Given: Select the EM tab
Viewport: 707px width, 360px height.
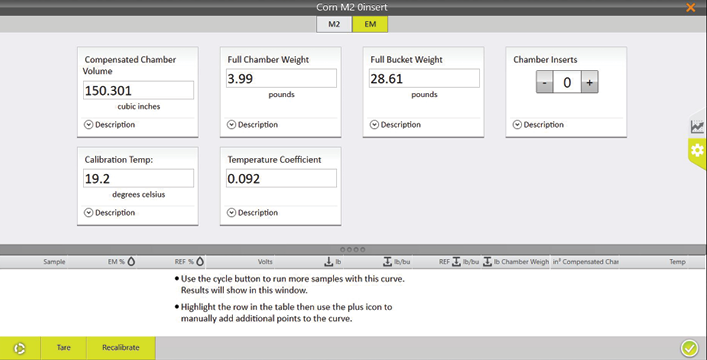Looking at the screenshot, I should (x=370, y=24).
